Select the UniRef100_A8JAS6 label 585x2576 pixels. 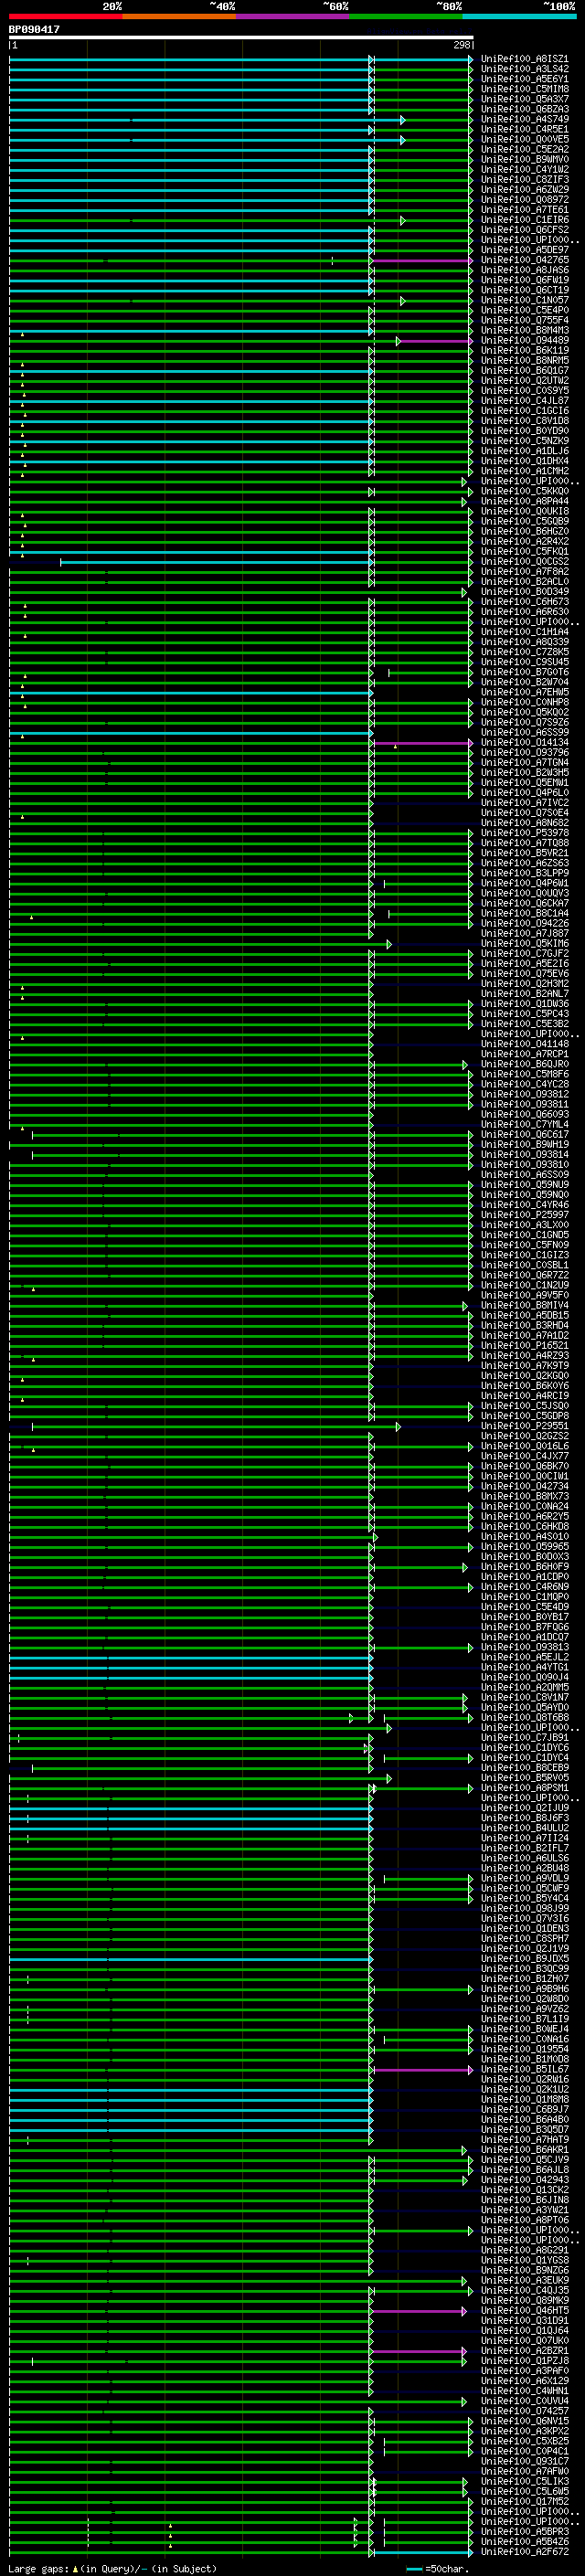(525, 270)
